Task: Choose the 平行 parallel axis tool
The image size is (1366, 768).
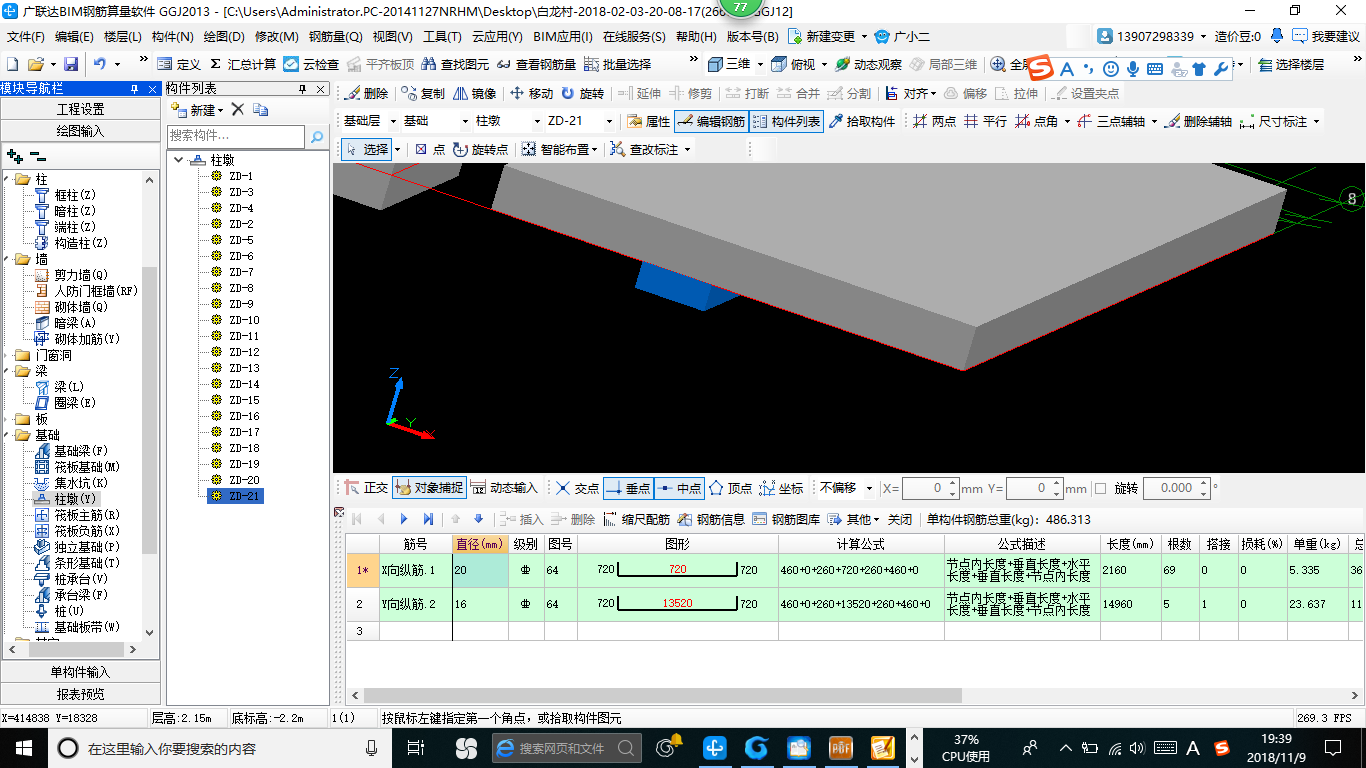Action: [985, 121]
